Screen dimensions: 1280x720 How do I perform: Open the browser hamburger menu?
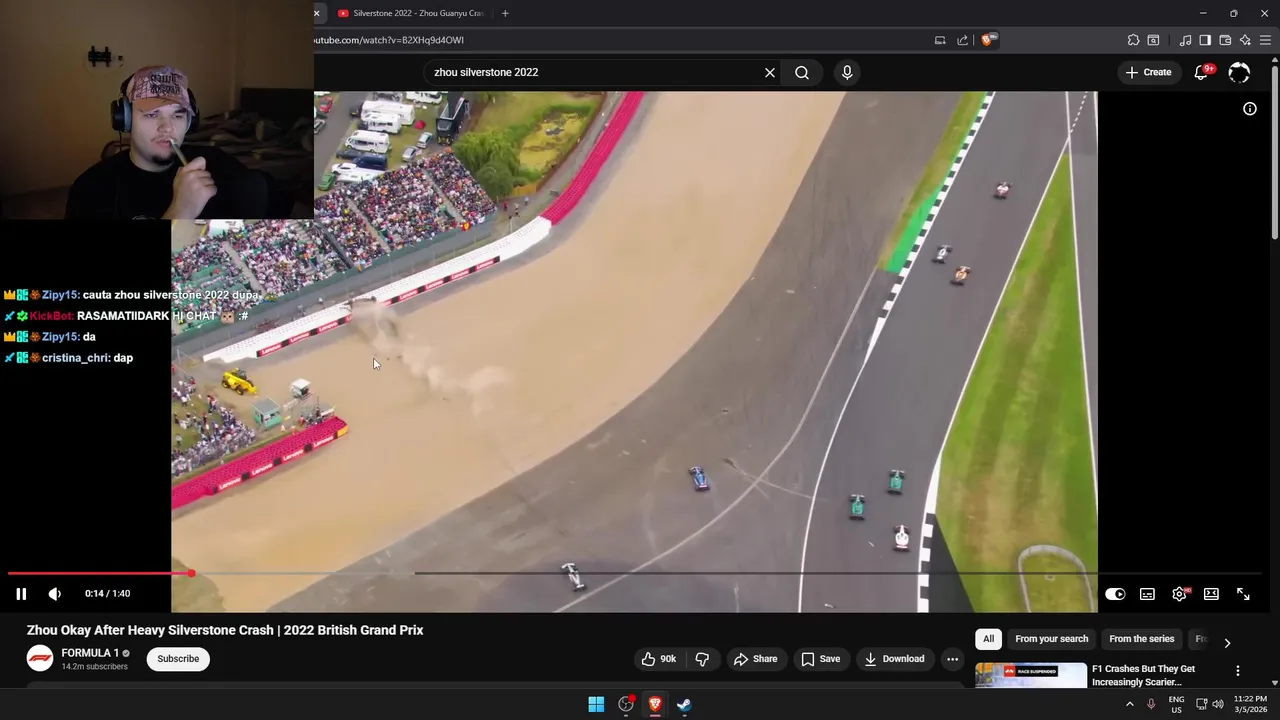1266,40
